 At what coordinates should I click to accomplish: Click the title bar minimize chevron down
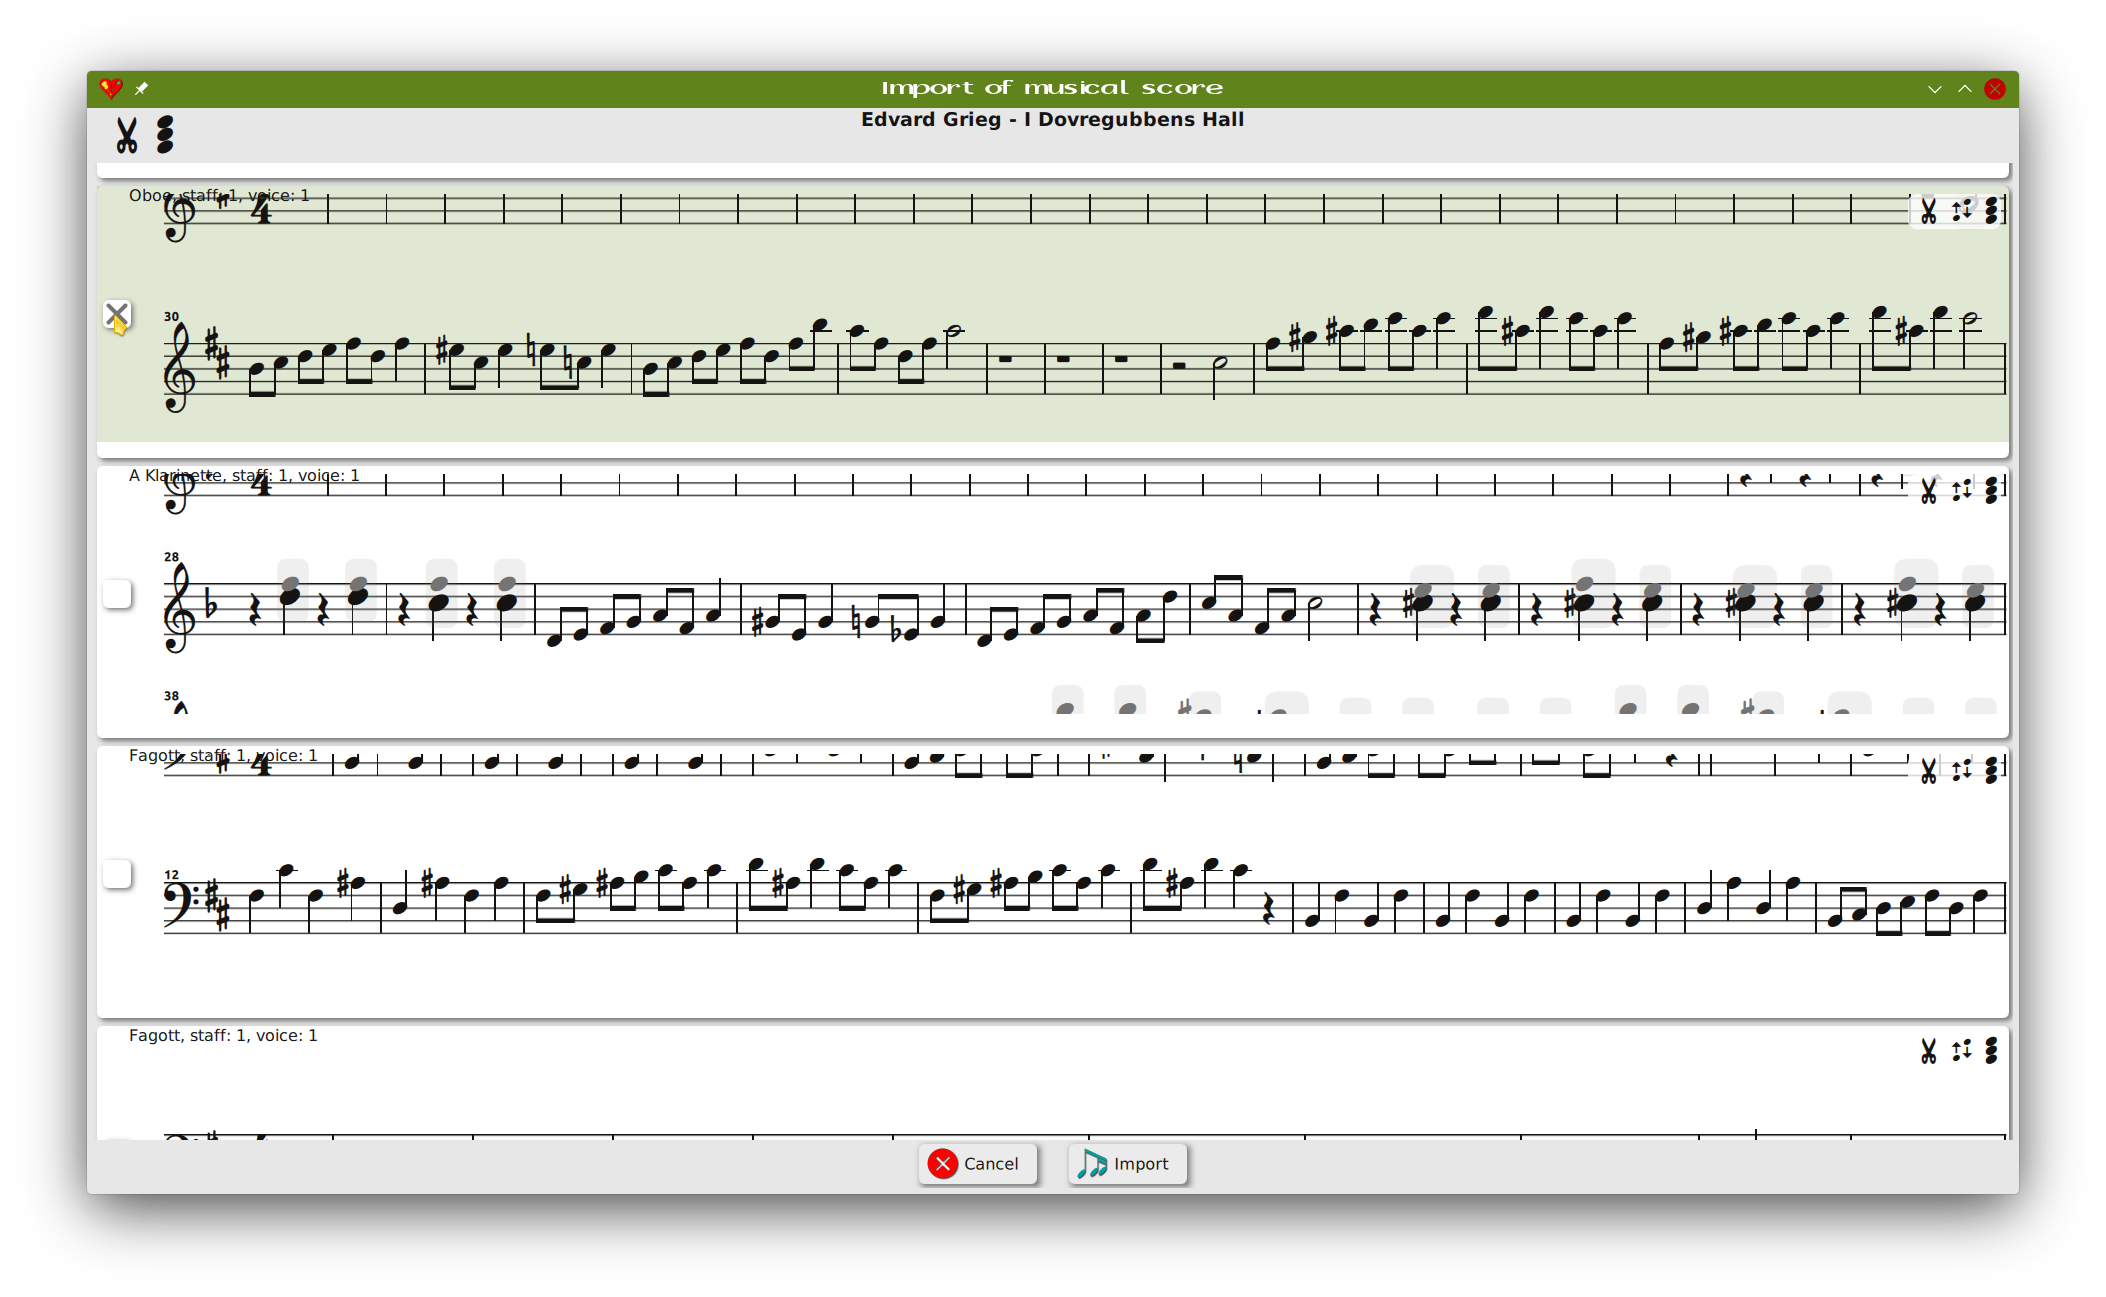1935,89
